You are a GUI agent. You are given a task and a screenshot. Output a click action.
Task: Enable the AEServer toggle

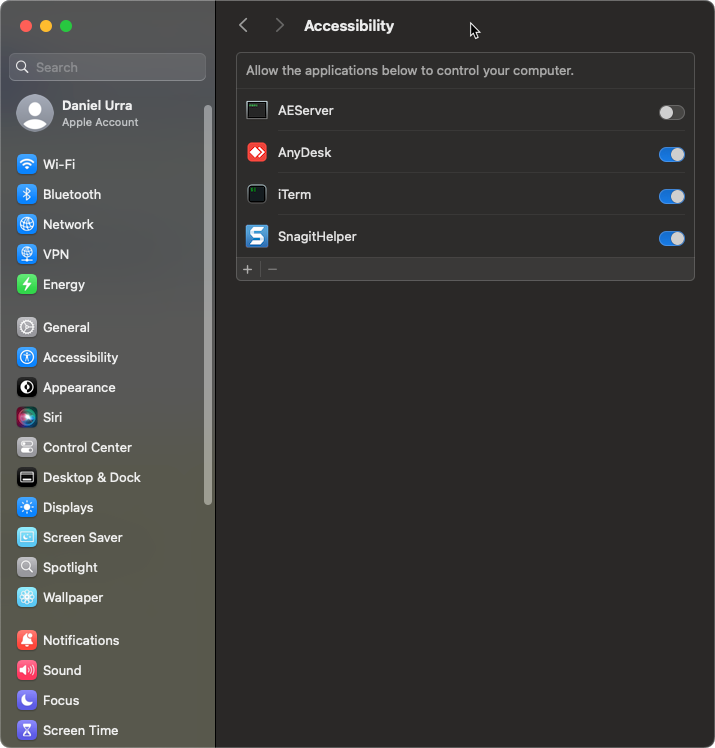pos(672,113)
